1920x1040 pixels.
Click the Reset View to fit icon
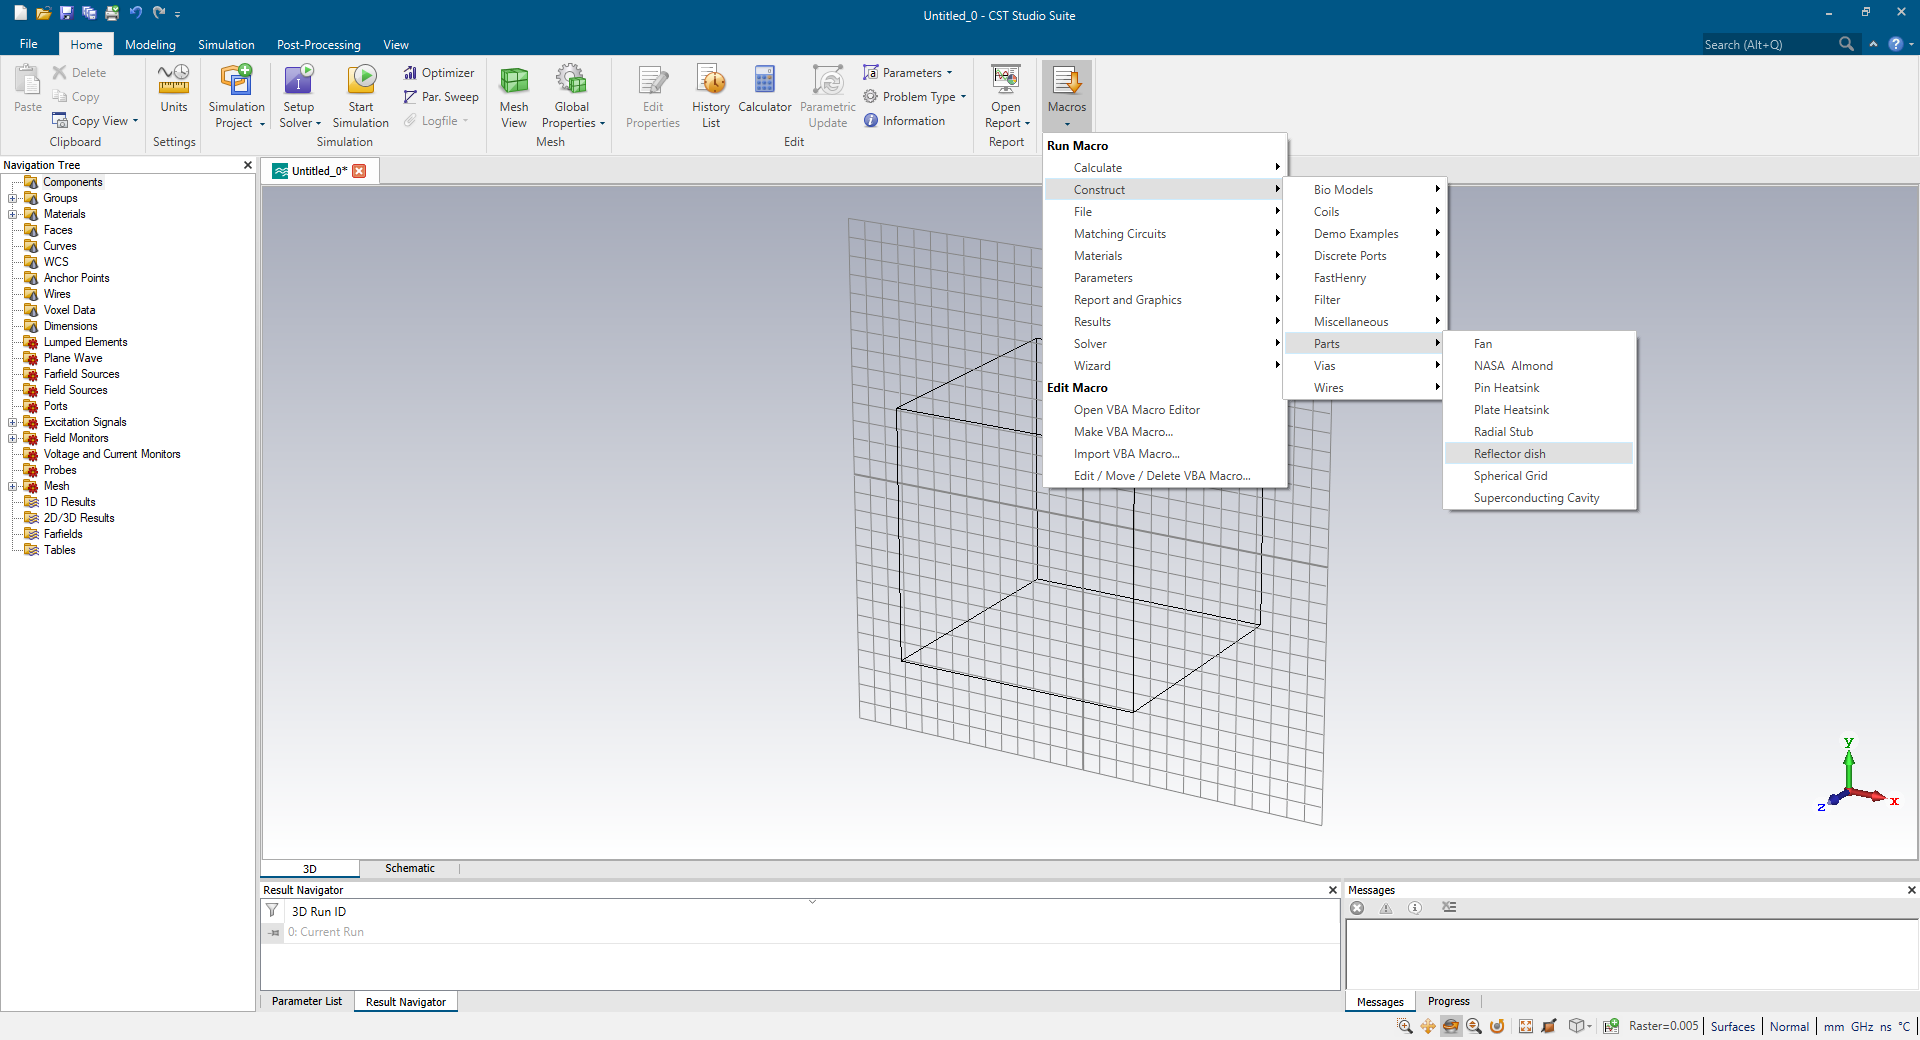[x=1525, y=1026]
